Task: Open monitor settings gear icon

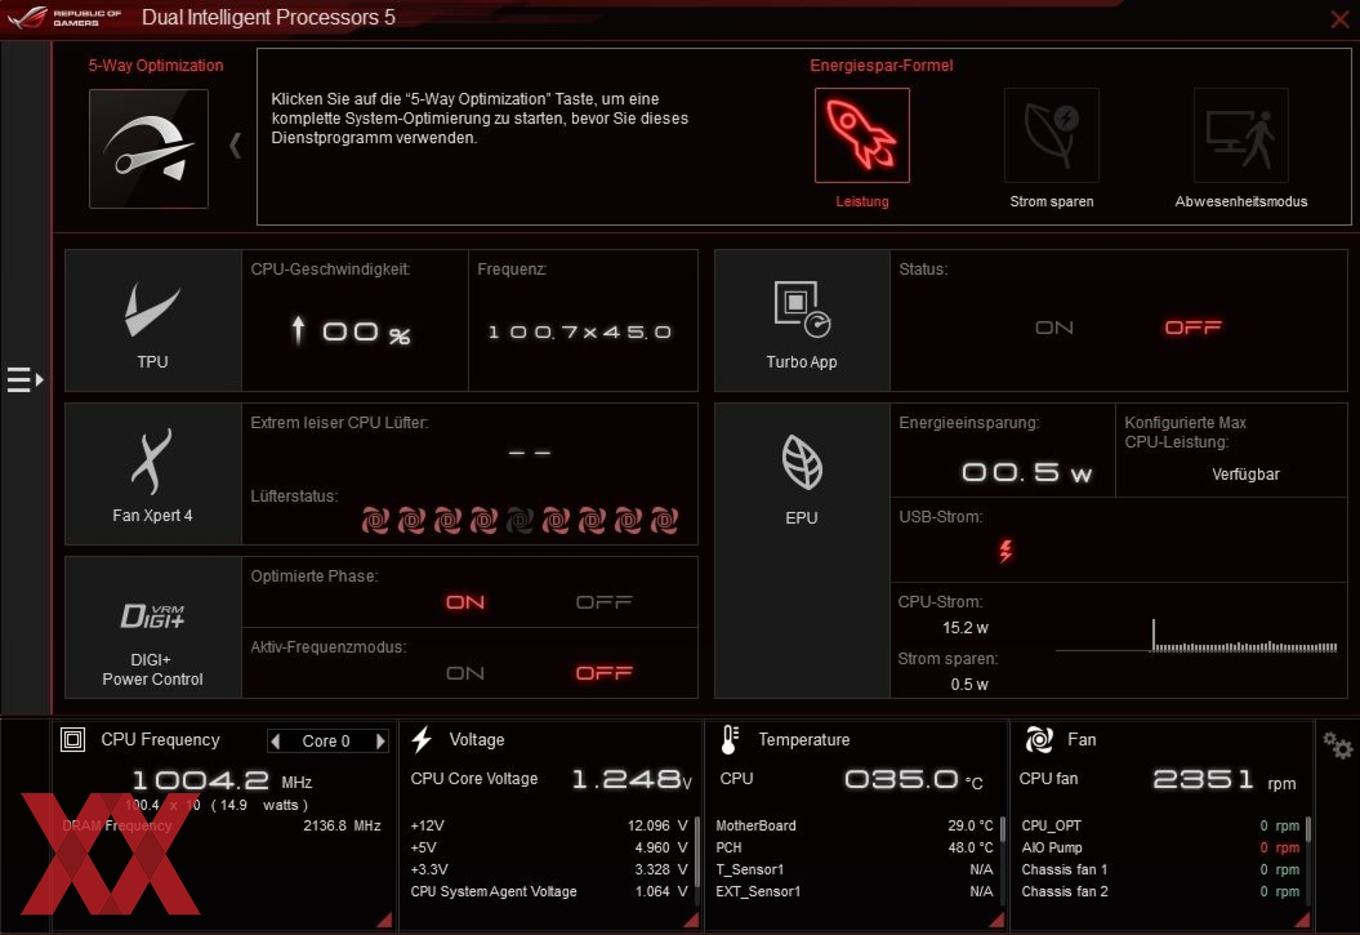Action: tap(1337, 745)
